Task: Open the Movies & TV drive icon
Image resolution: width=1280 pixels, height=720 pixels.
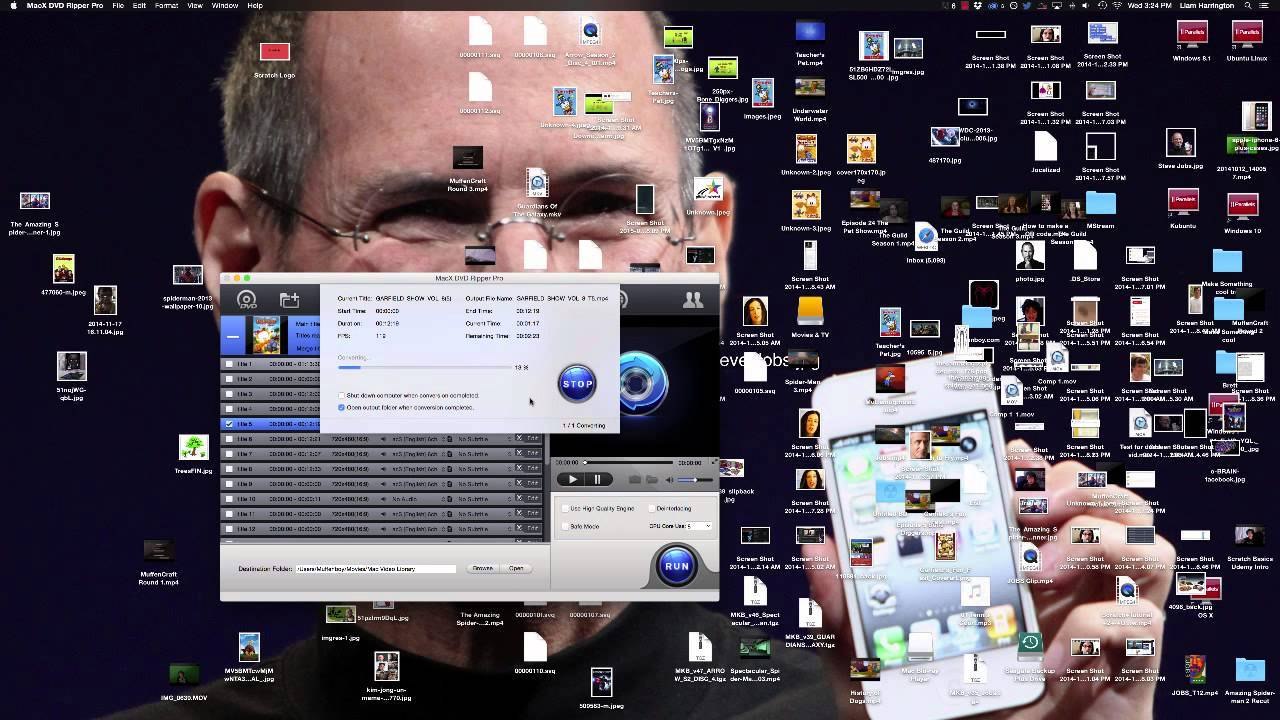Action: (x=810, y=311)
